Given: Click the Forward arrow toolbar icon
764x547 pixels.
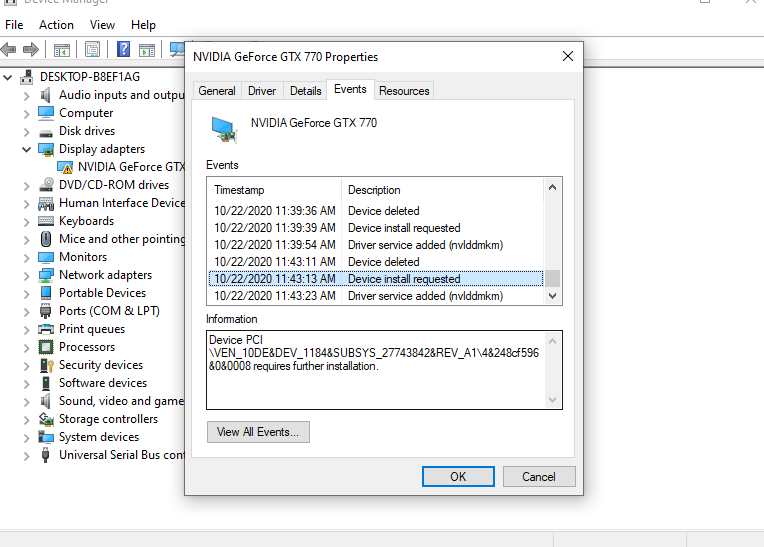Looking at the screenshot, I should (x=31, y=49).
